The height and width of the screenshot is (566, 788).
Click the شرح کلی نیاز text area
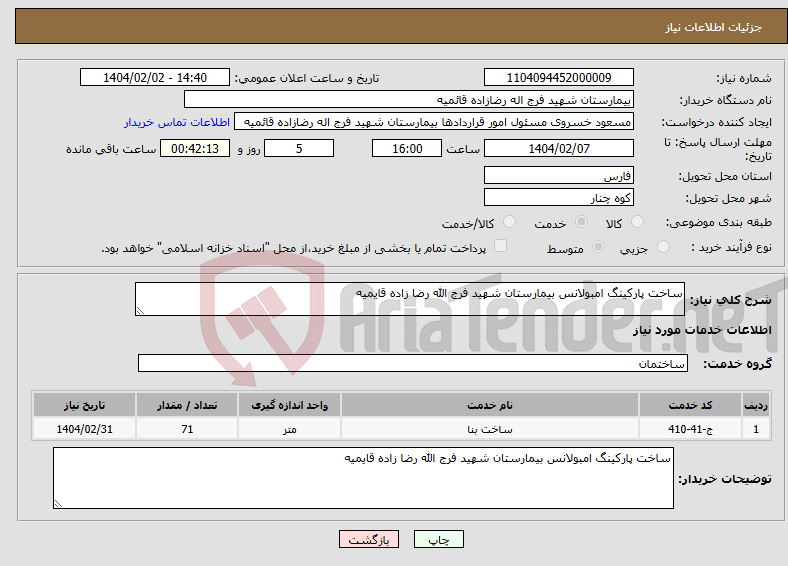(x=410, y=299)
